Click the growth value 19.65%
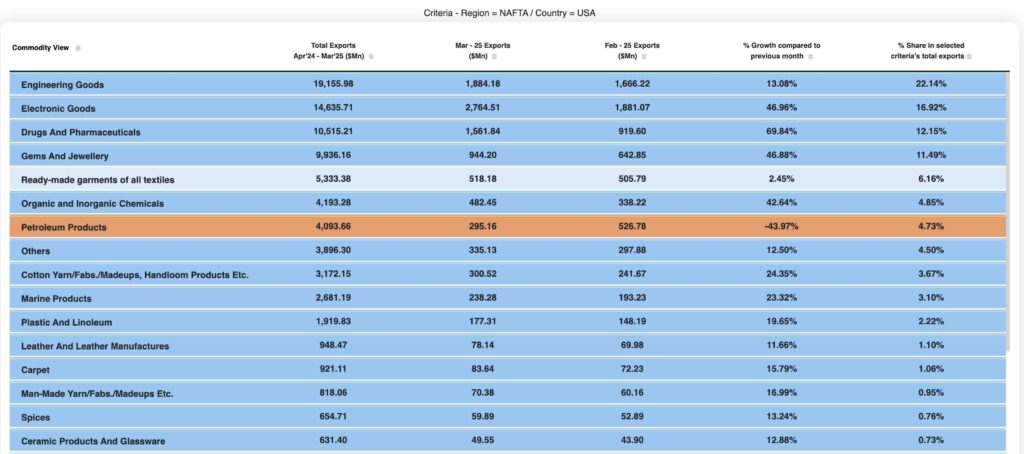The image size is (1024, 454). click(x=781, y=321)
